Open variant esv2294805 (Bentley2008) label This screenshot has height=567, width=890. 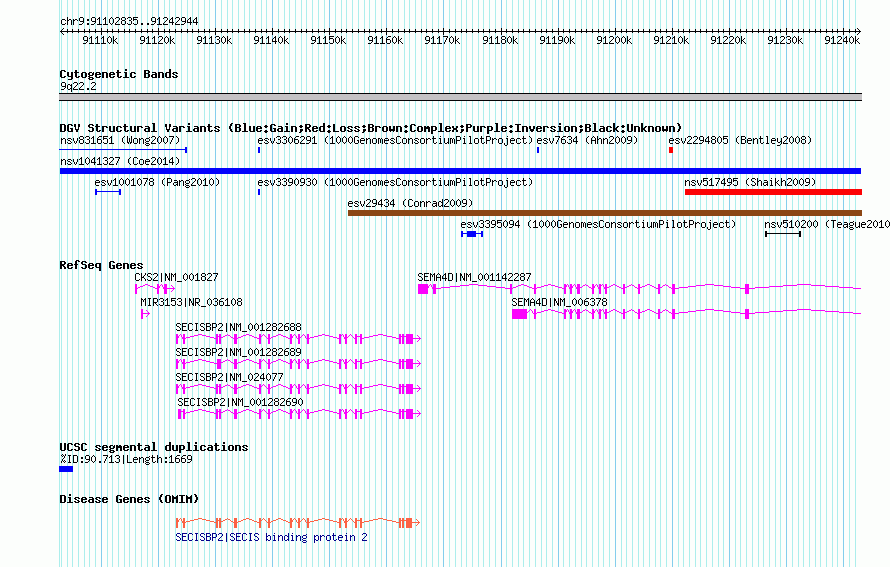coord(740,140)
